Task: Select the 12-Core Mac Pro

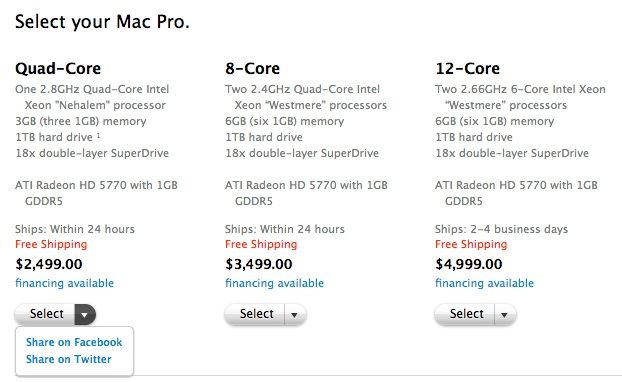Action: click(x=465, y=315)
